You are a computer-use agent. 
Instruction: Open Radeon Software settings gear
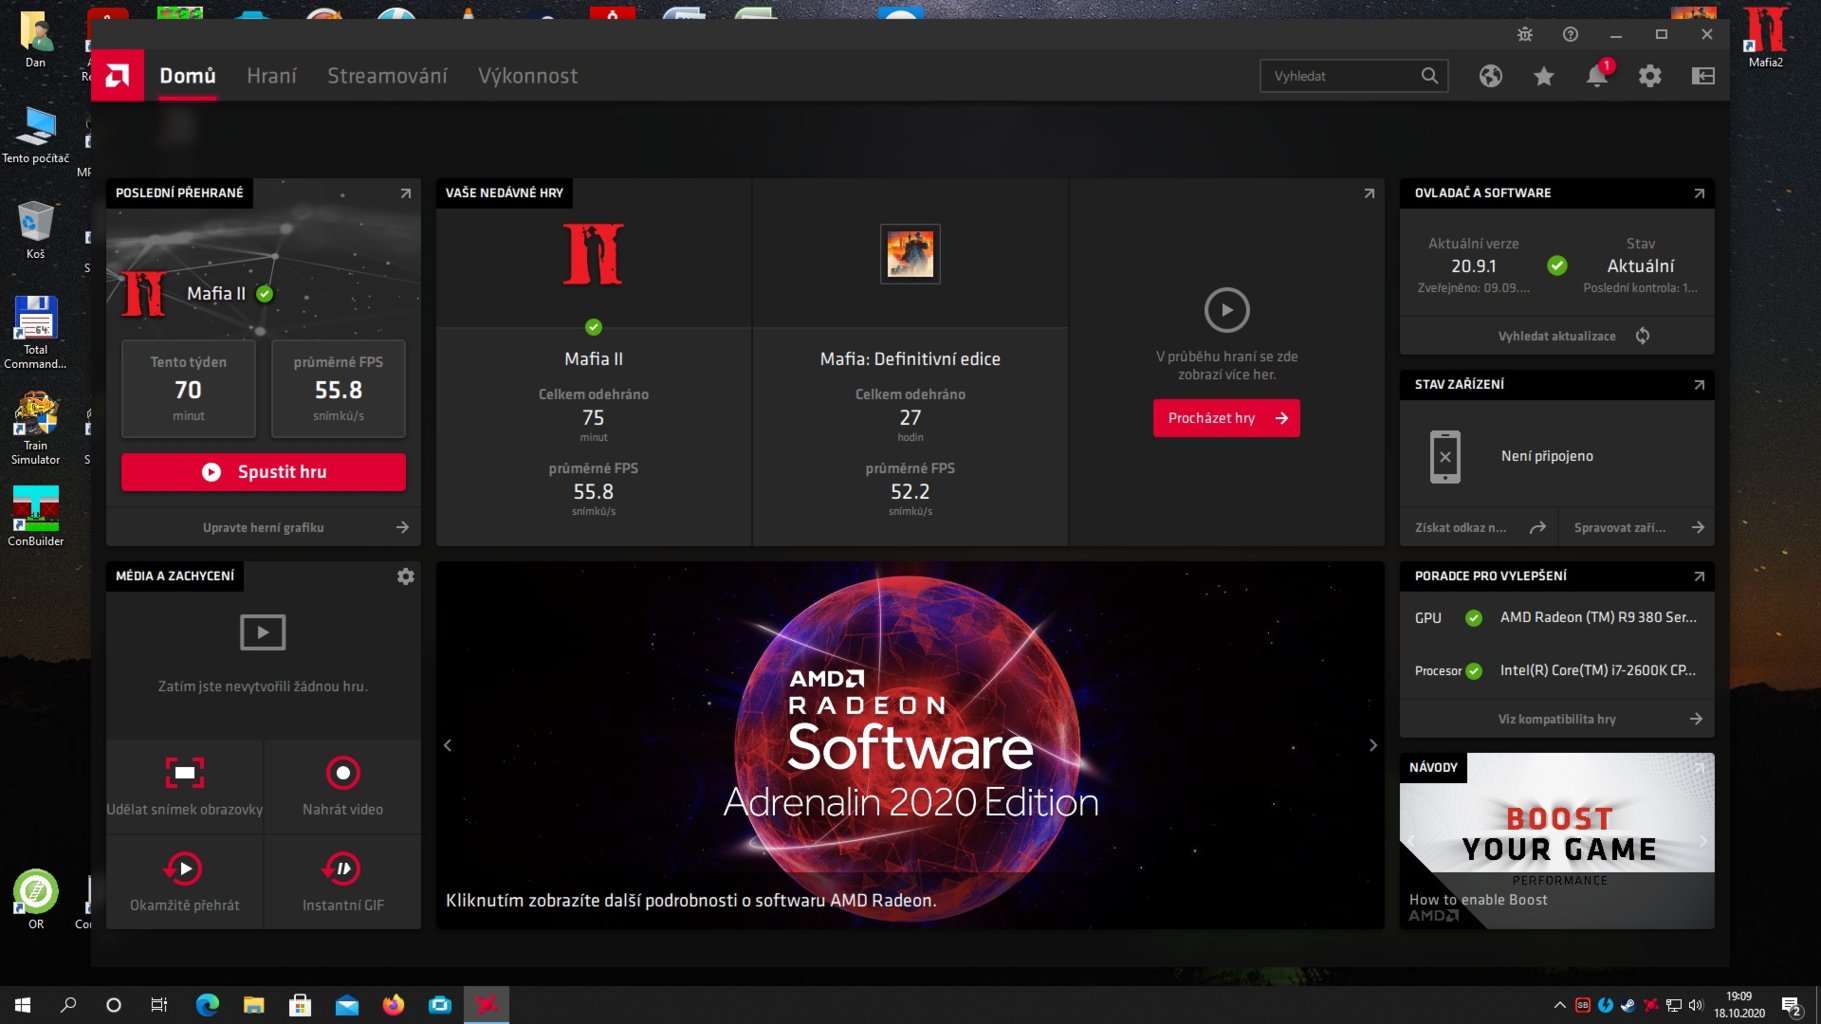tap(1650, 76)
